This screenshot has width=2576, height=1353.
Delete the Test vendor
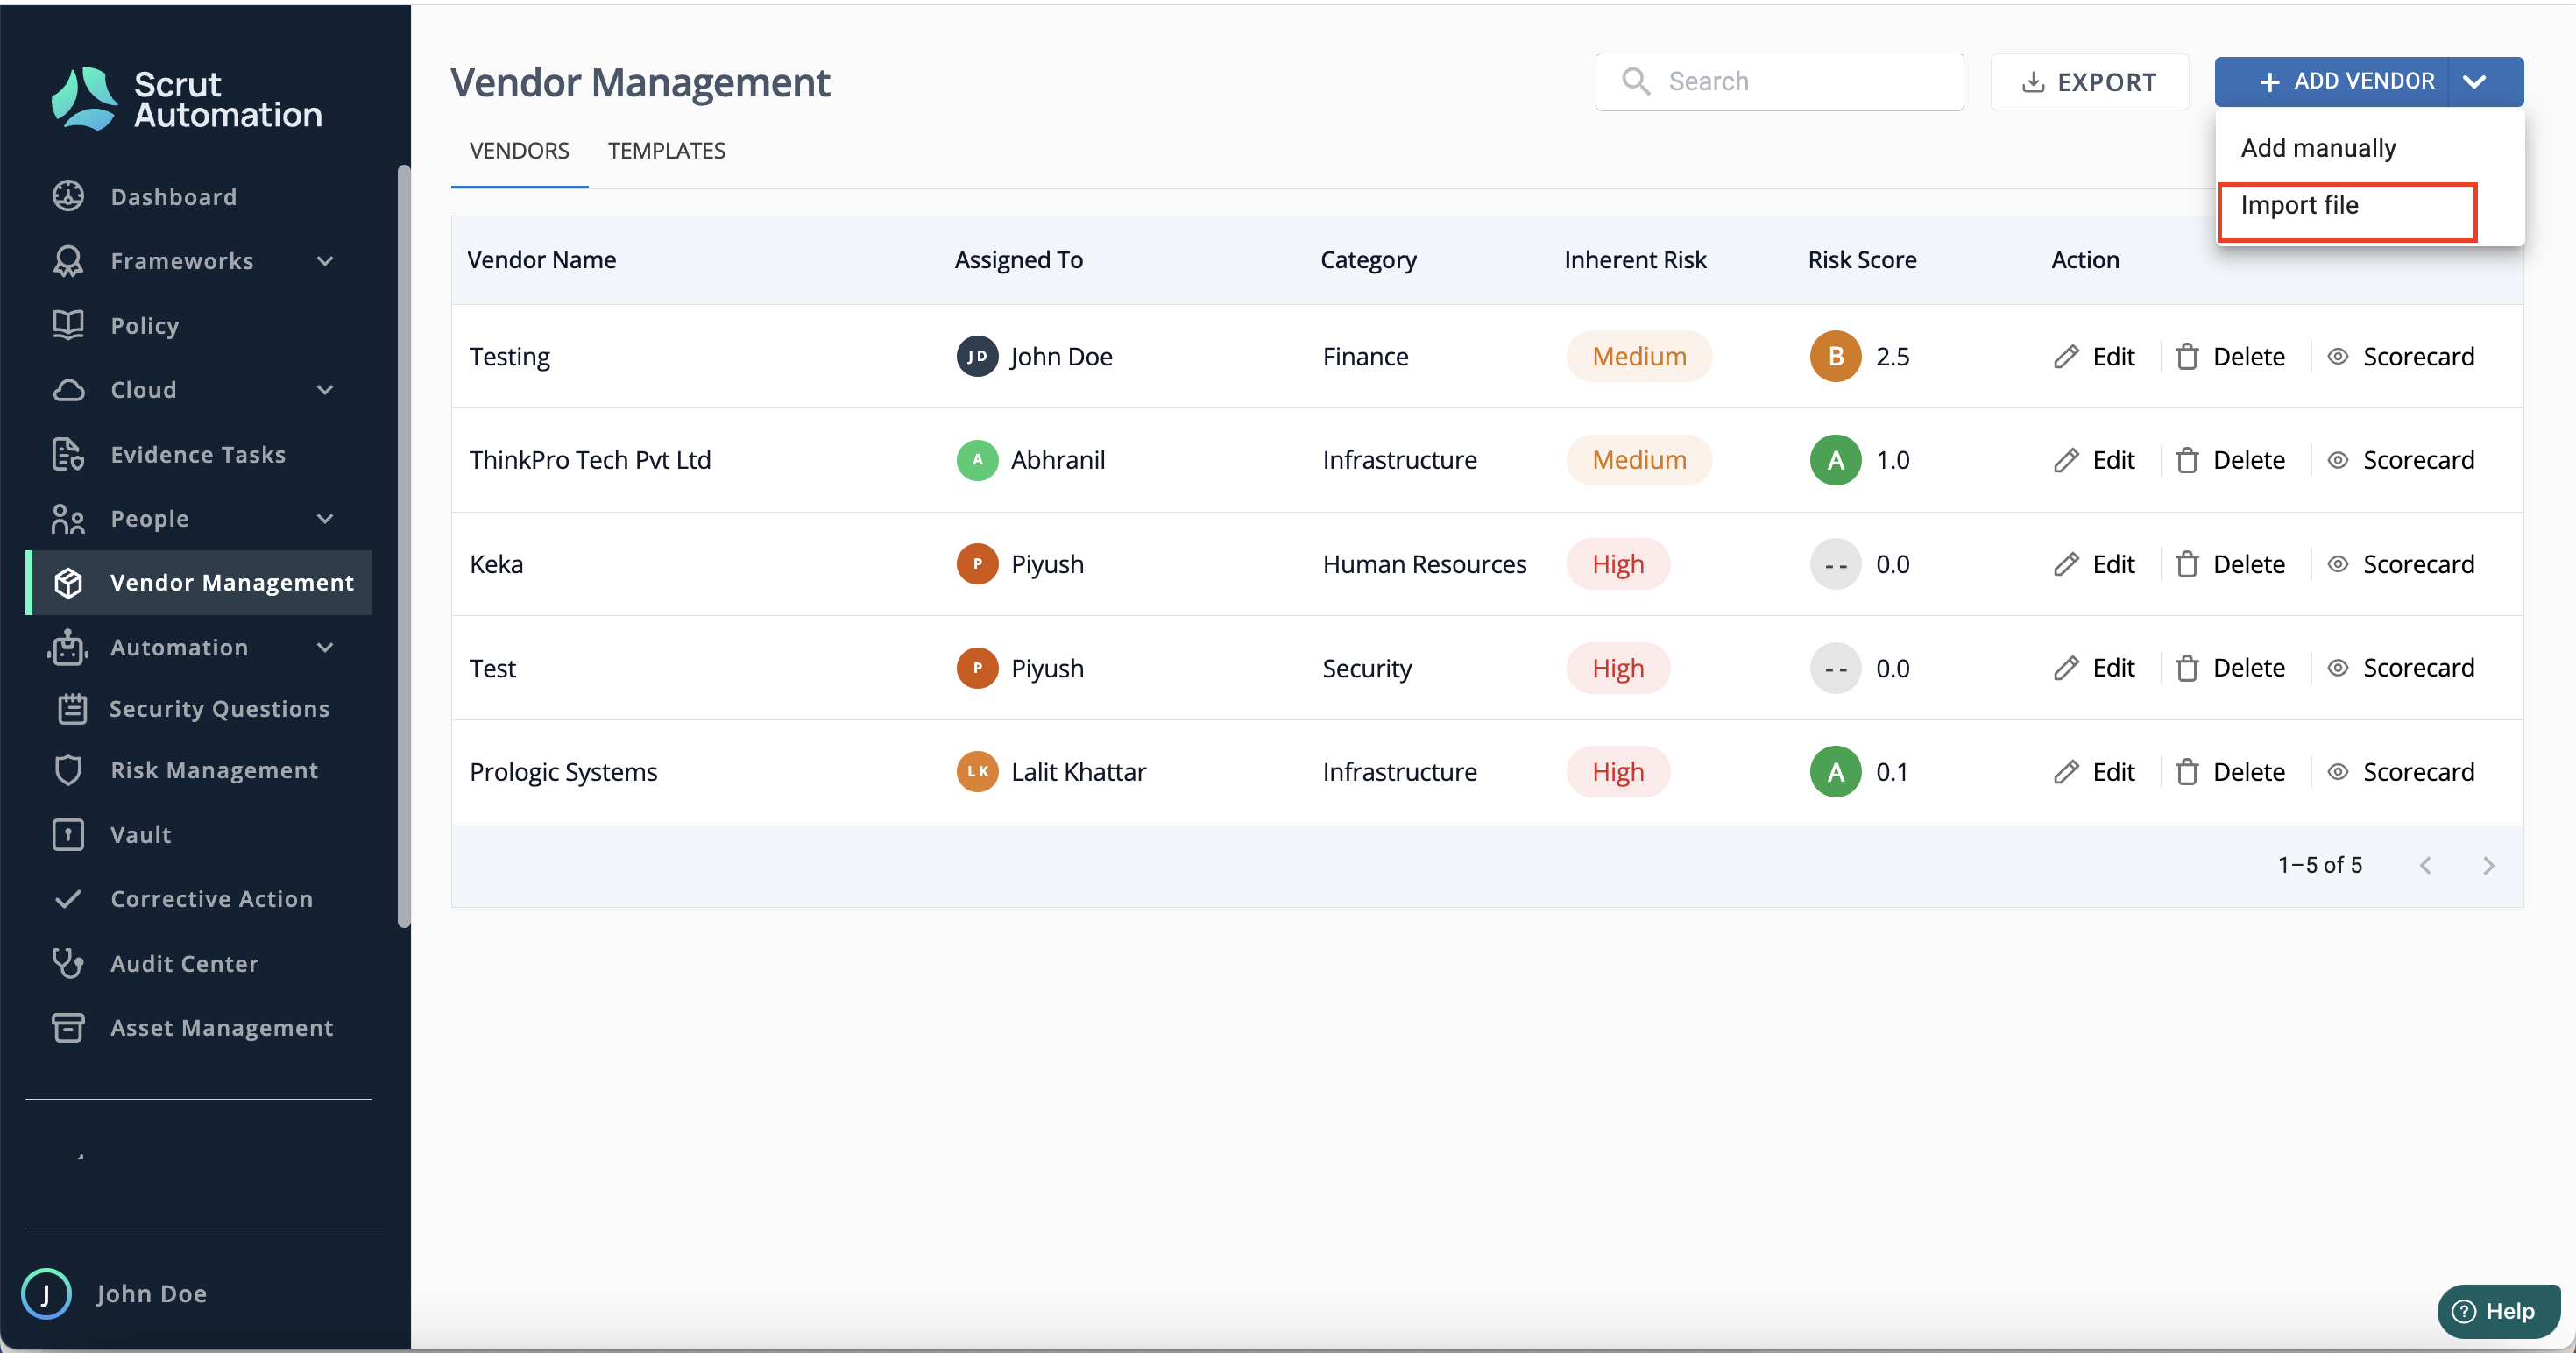tap(2230, 667)
